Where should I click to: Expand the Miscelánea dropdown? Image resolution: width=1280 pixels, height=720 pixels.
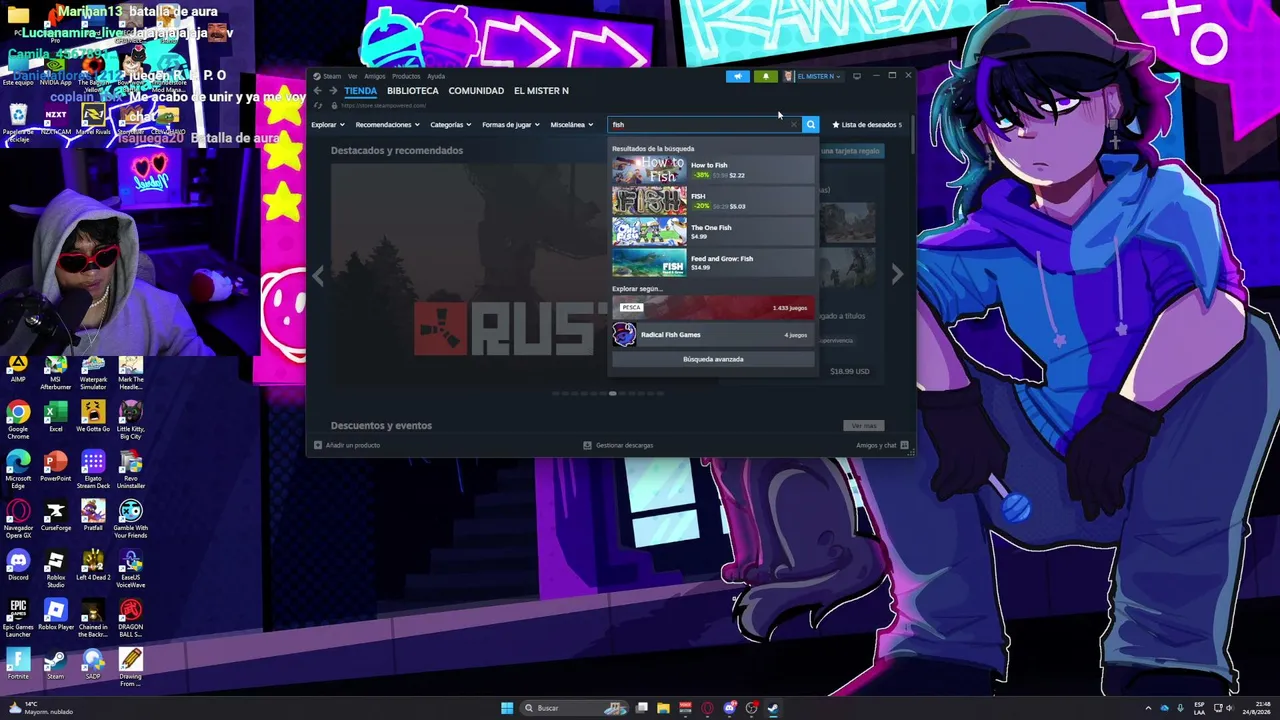pyautogui.click(x=572, y=125)
